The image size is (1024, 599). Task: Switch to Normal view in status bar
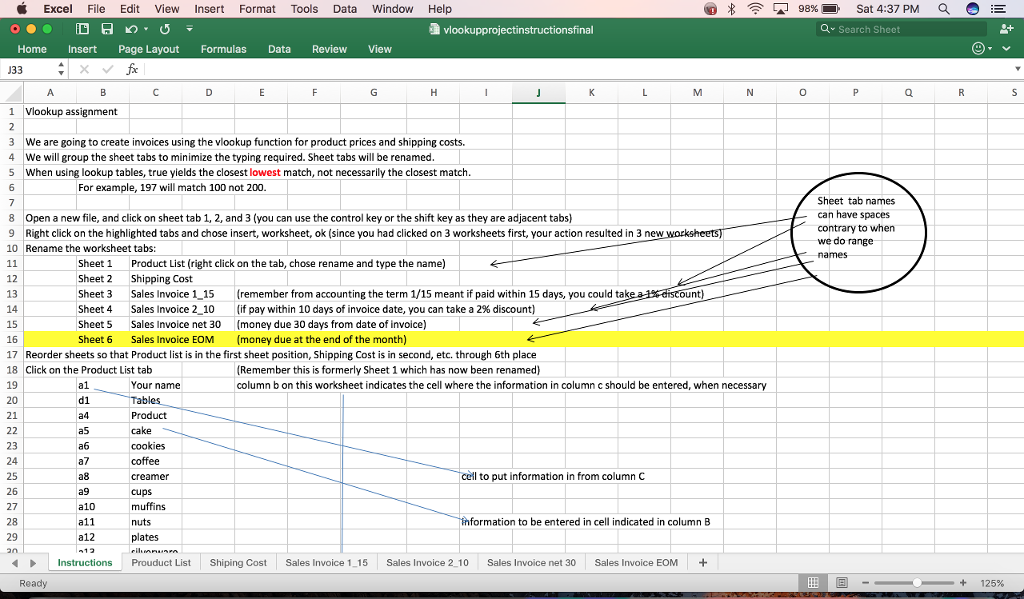815,583
